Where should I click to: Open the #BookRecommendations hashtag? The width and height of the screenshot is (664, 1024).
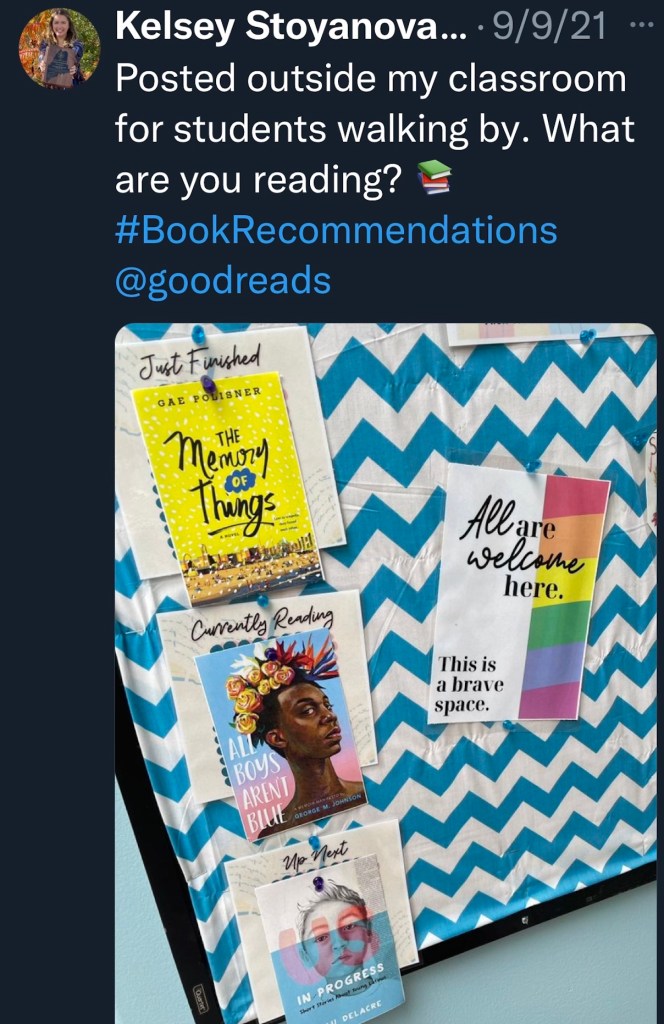[336, 230]
